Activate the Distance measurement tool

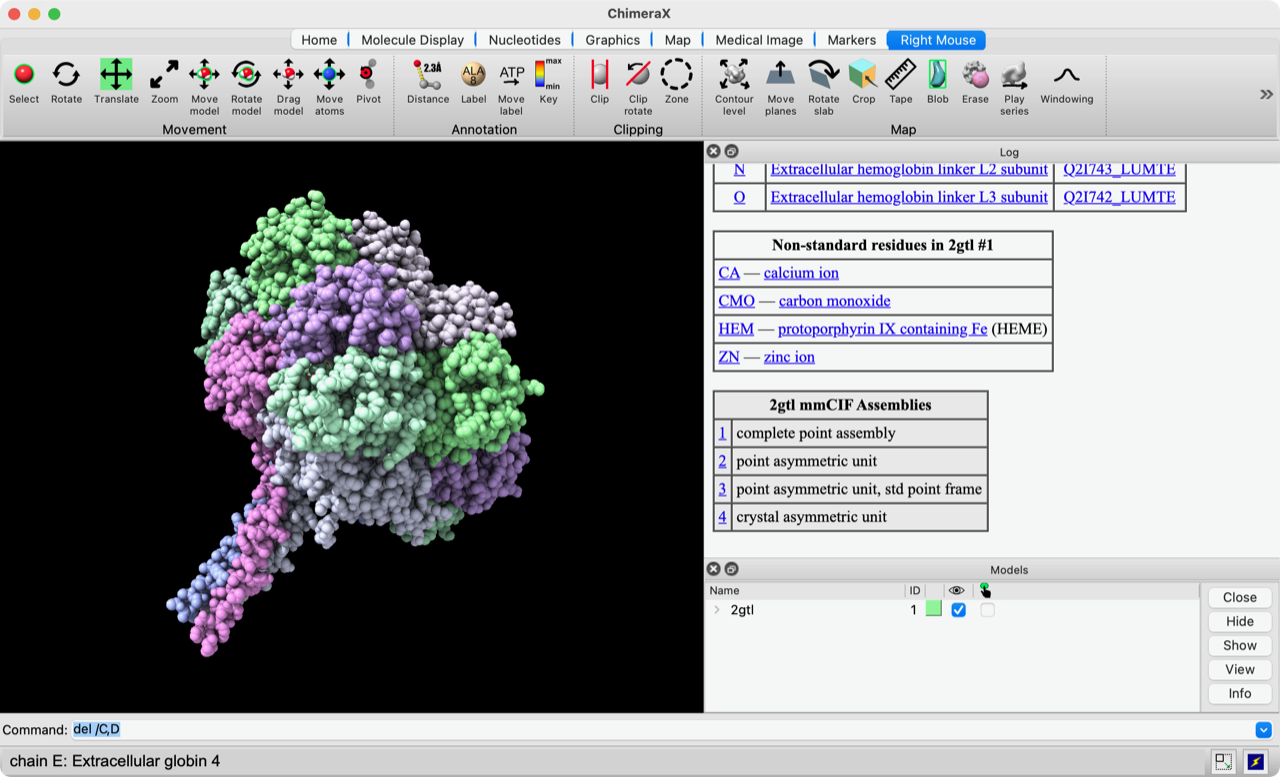428,76
